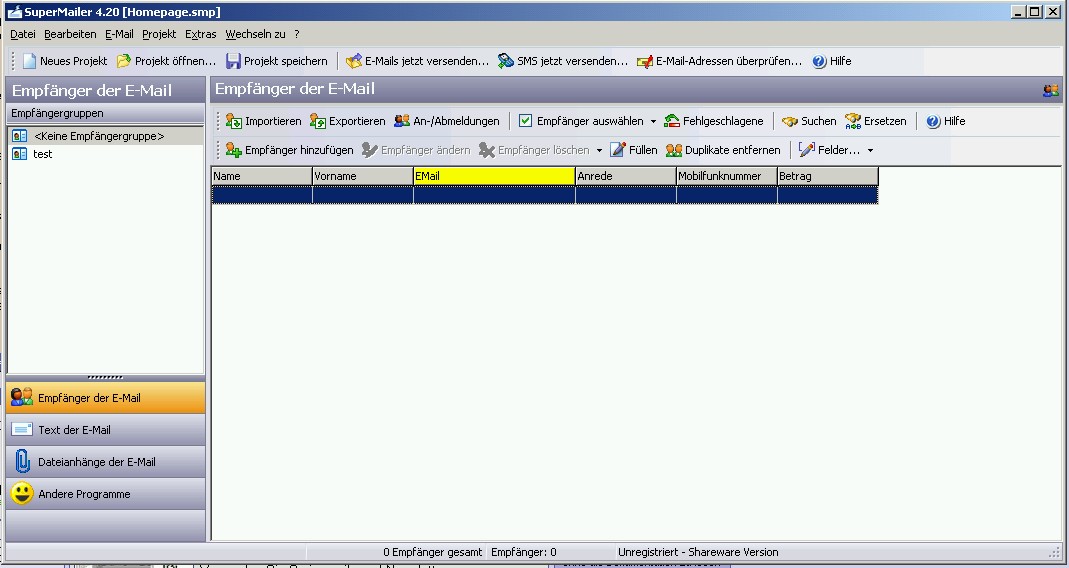Viewport: 1069px width, 568px height.
Task: Click the Mobilfunknummer column header
Action: [727, 176]
